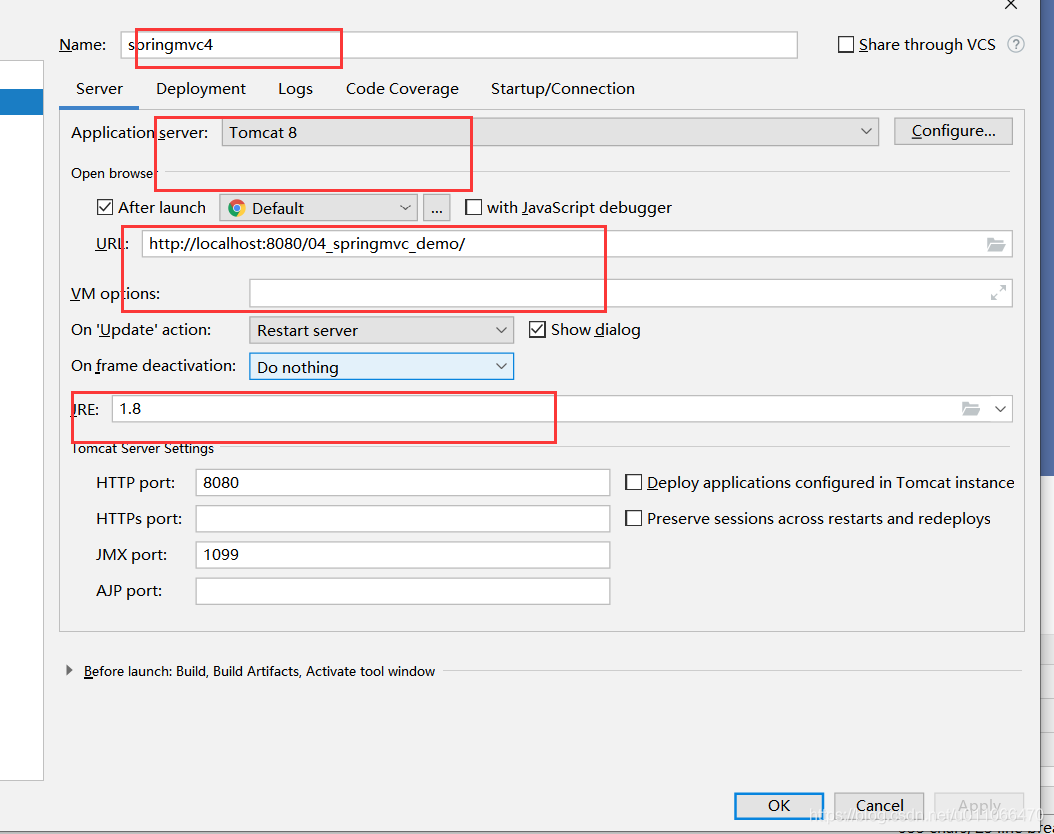Click the expand icon in the VM options field

pyautogui.click(x=998, y=293)
